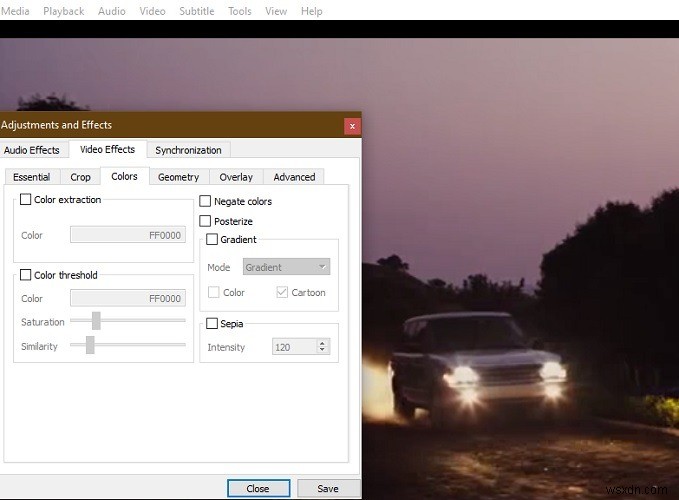This screenshot has width=679, height=500.
Task: Select the Essential sub-tab
Action: click(31, 177)
